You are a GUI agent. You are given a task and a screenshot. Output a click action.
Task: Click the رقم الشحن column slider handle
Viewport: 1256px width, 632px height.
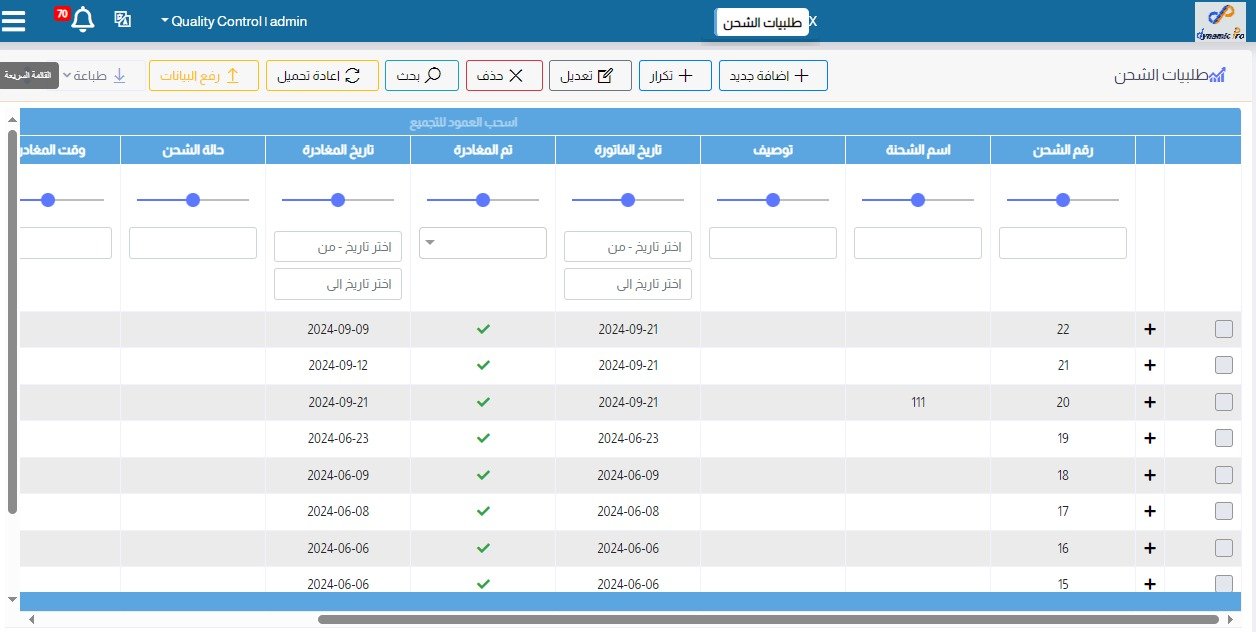coord(1062,200)
